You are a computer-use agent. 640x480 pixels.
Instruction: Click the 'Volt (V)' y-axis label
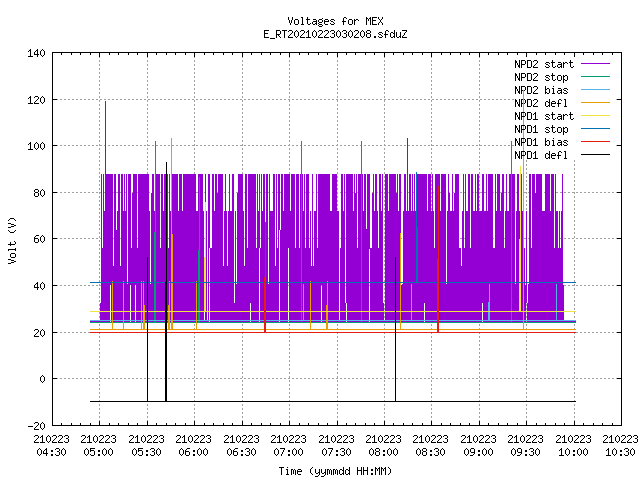[x=12, y=240]
